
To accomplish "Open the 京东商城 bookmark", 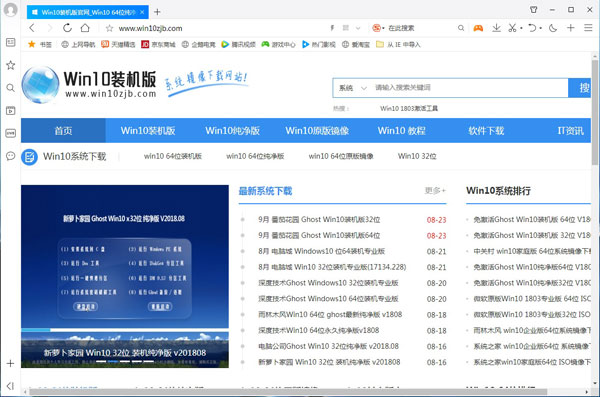I will (158, 44).
